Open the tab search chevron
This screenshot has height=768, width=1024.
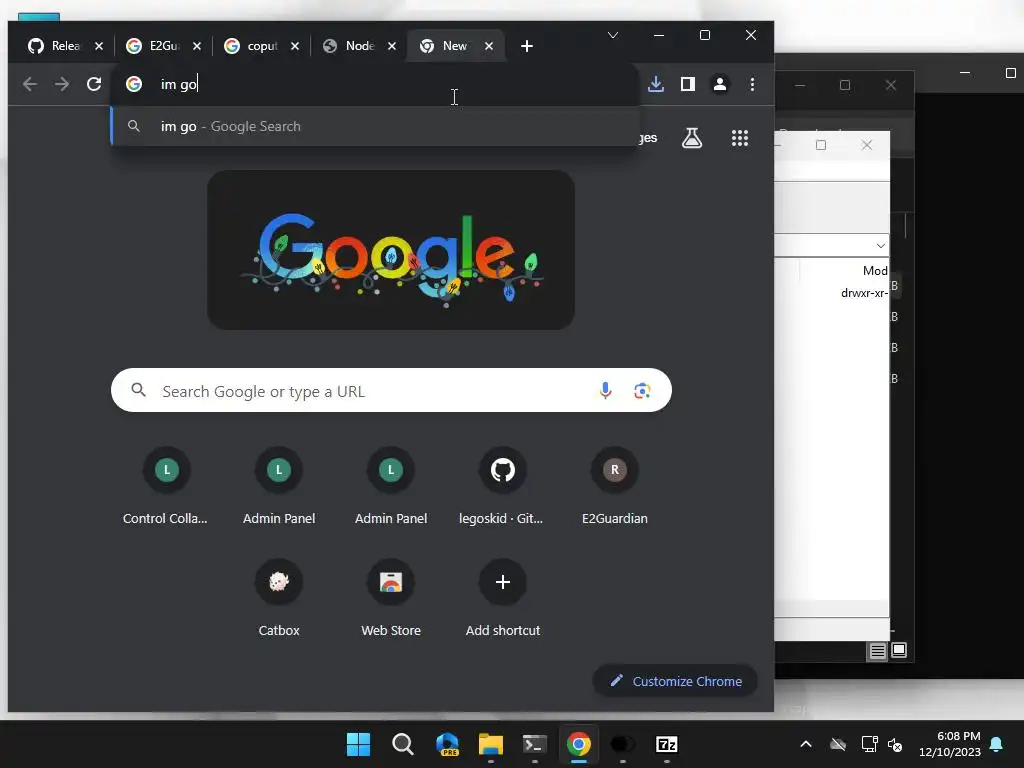[613, 35]
